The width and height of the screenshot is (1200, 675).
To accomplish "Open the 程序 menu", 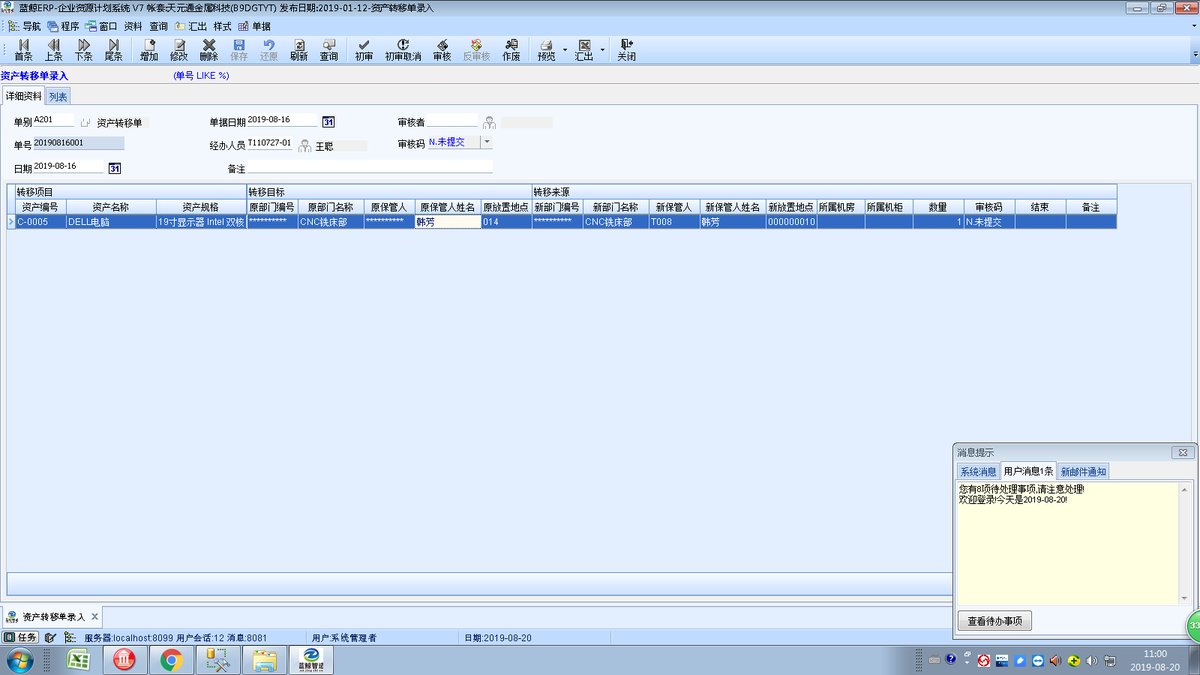I will coord(63,26).
